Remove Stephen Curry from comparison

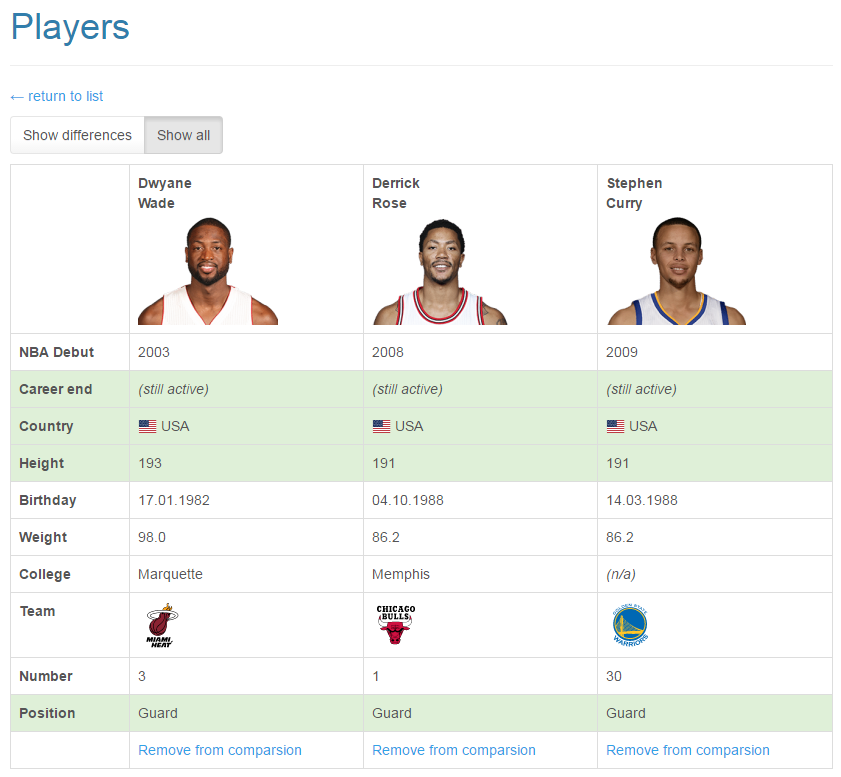[x=687, y=750]
